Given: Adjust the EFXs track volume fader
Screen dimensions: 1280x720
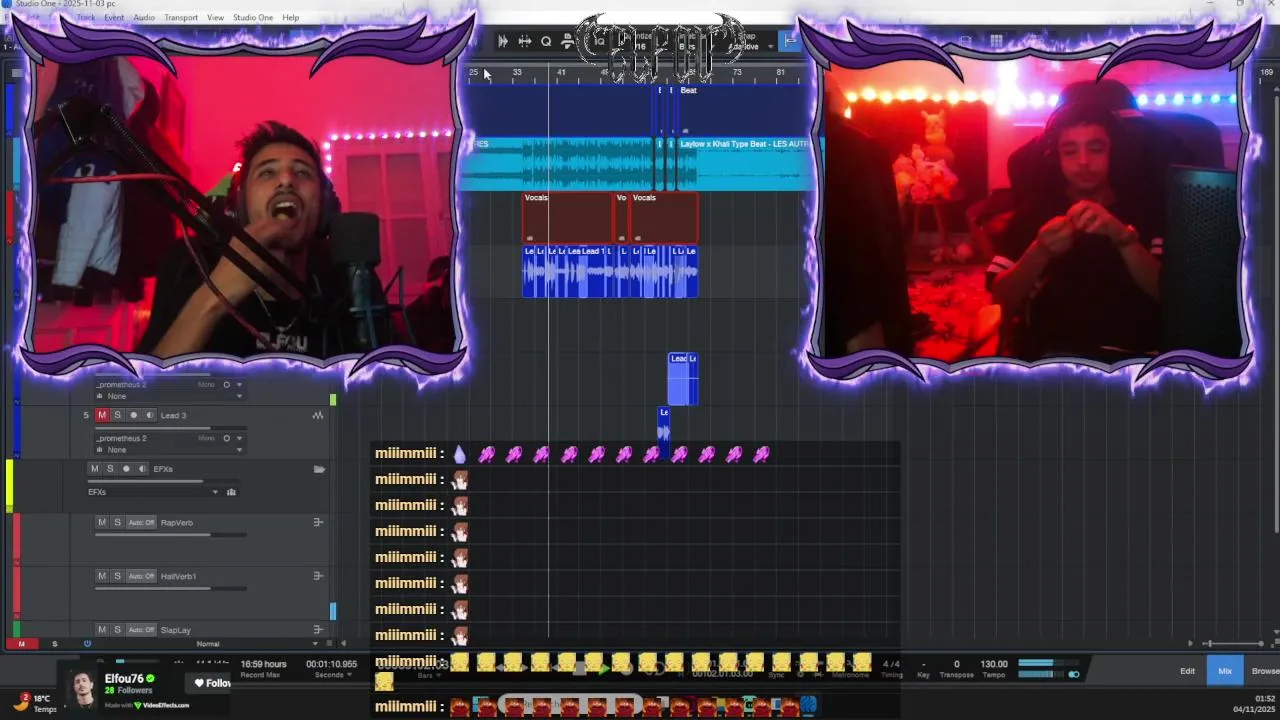Looking at the screenshot, I should click(x=164, y=481).
